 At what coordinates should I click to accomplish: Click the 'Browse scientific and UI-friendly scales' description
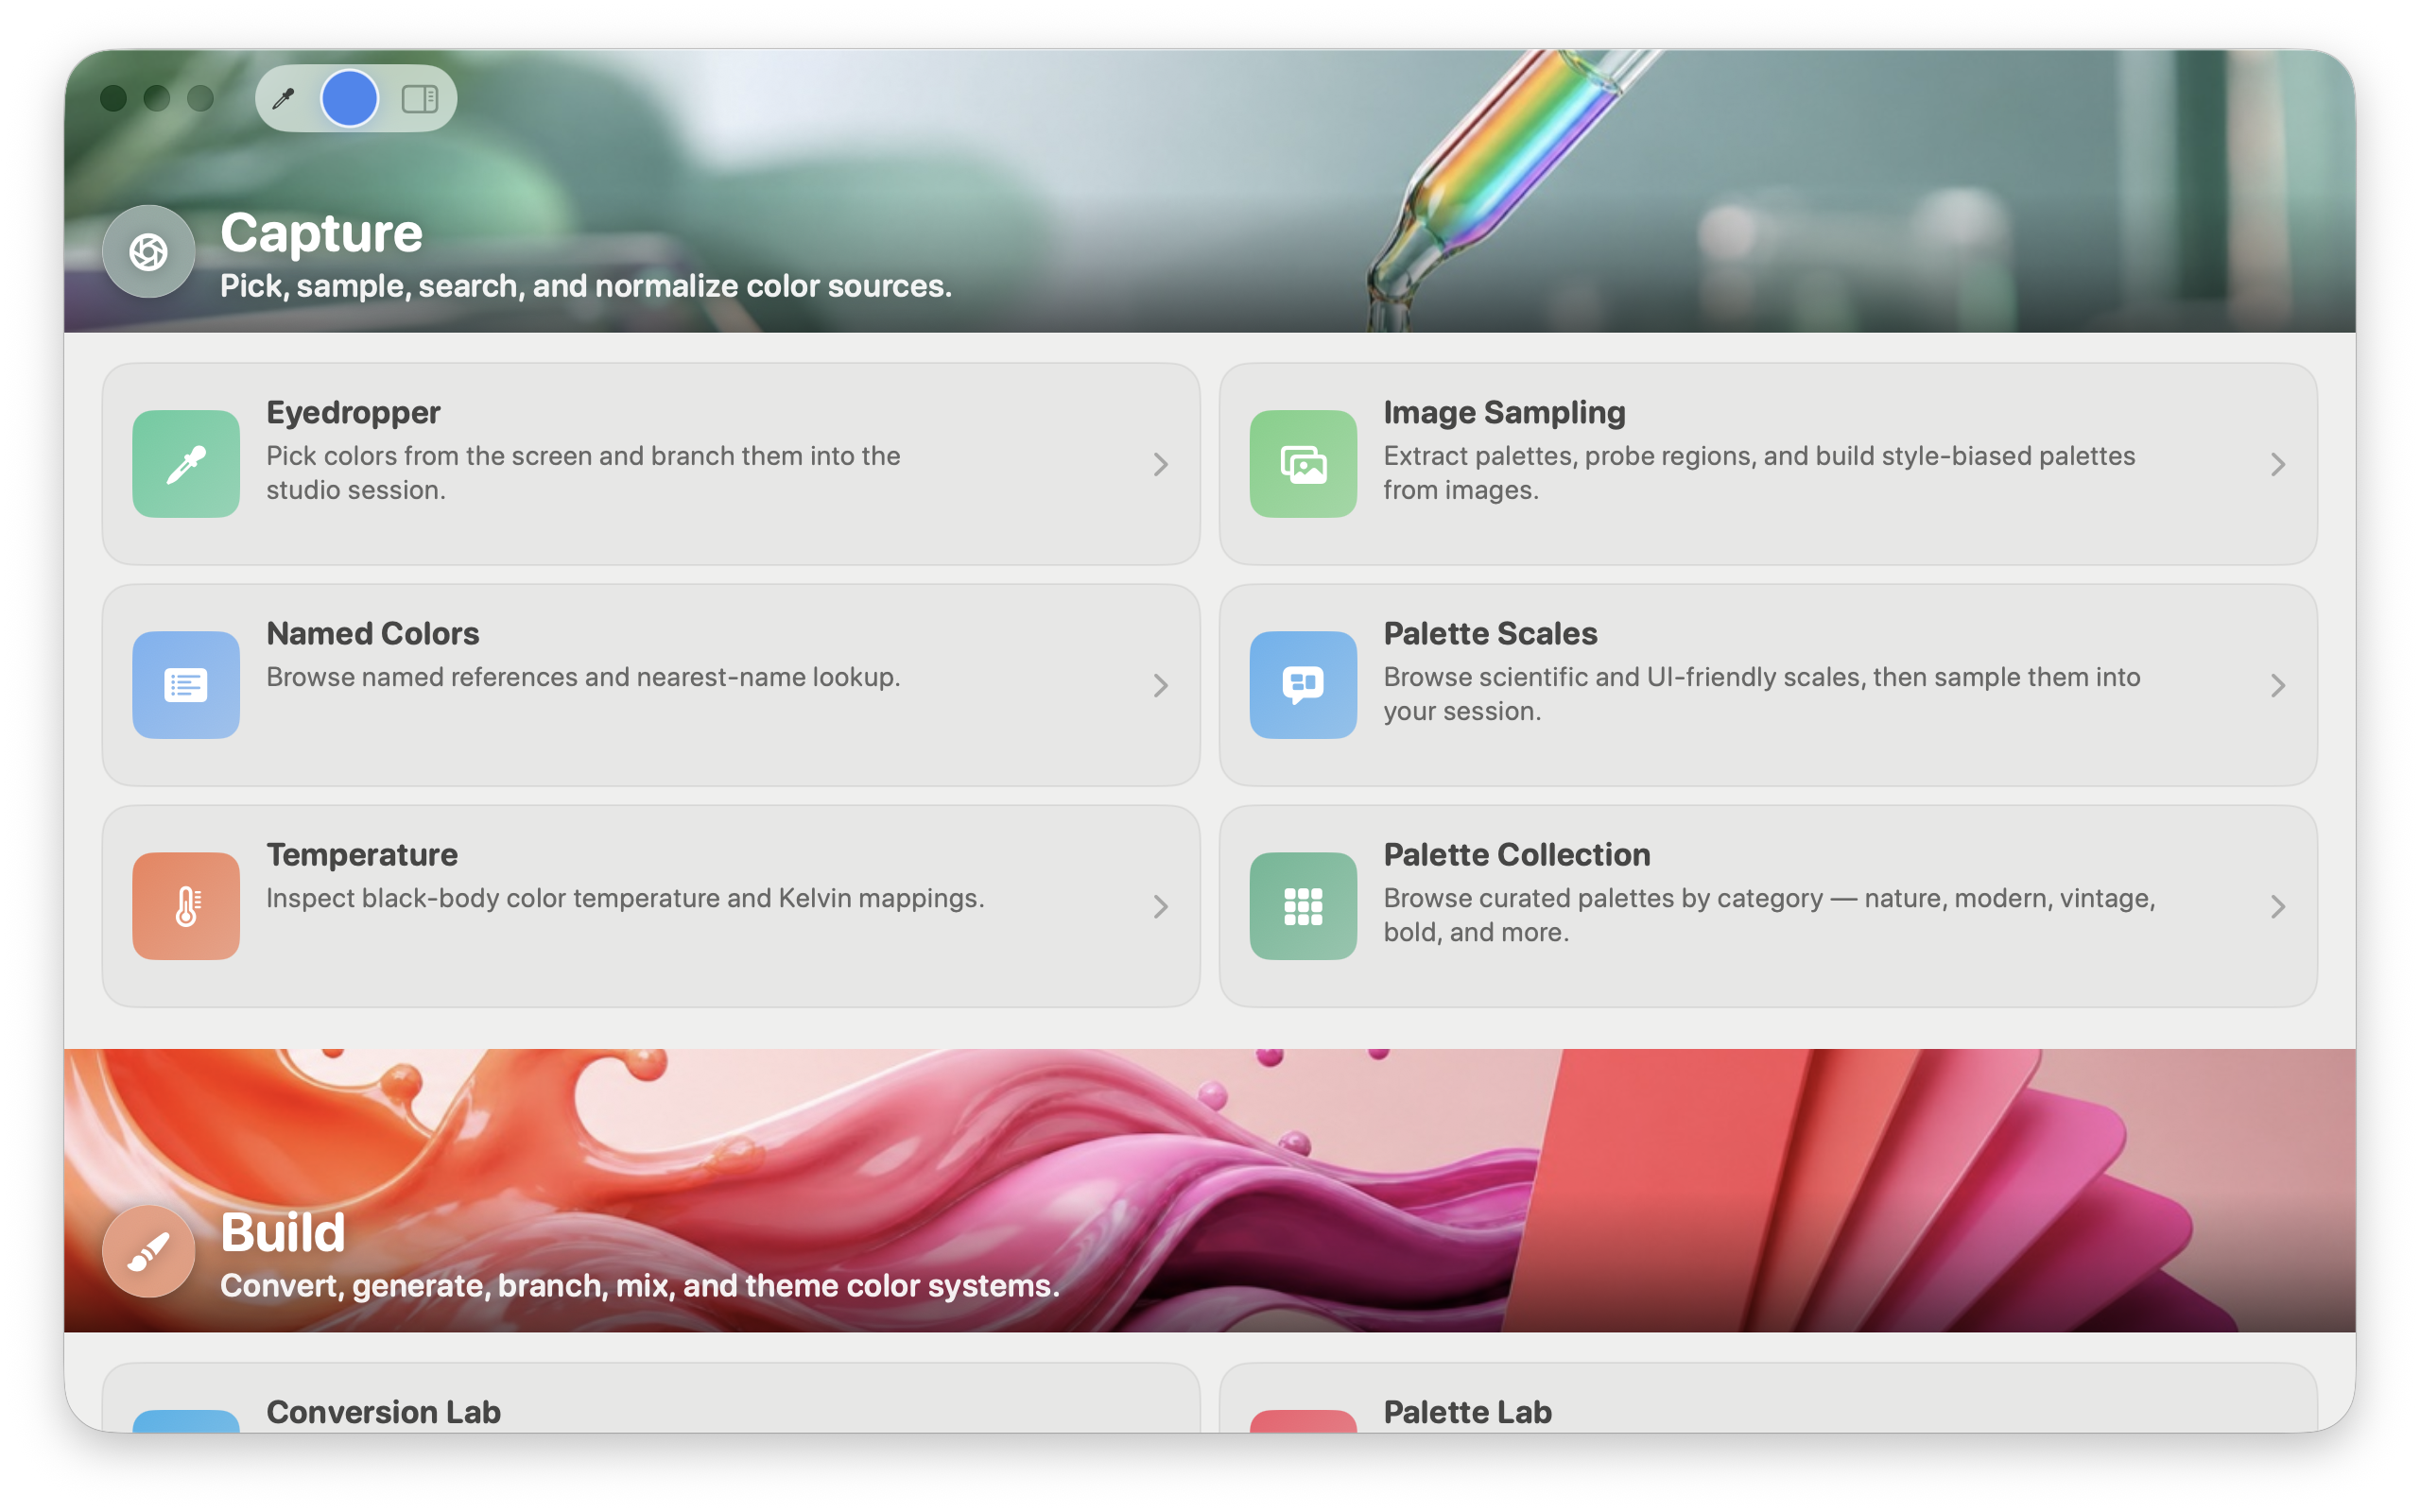1762,694
